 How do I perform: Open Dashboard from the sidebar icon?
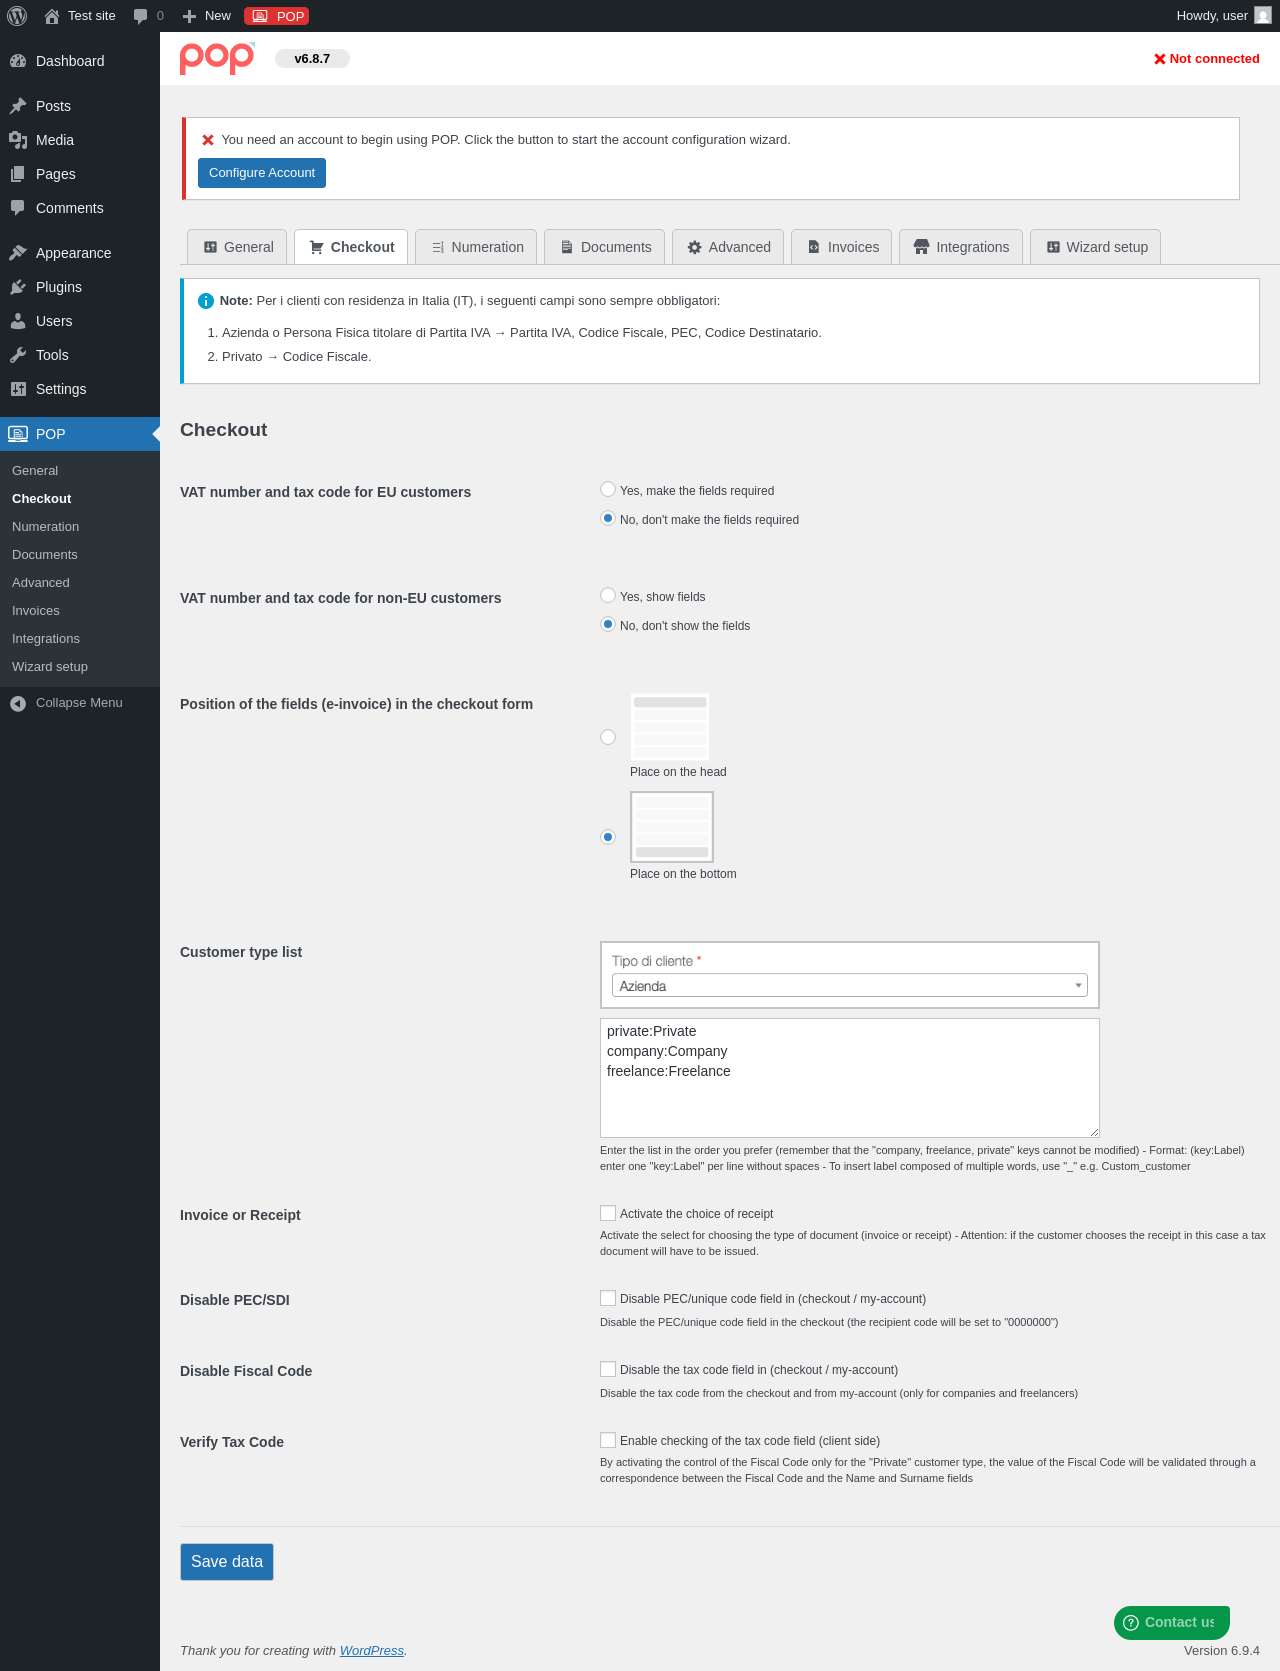pos(18,61)
